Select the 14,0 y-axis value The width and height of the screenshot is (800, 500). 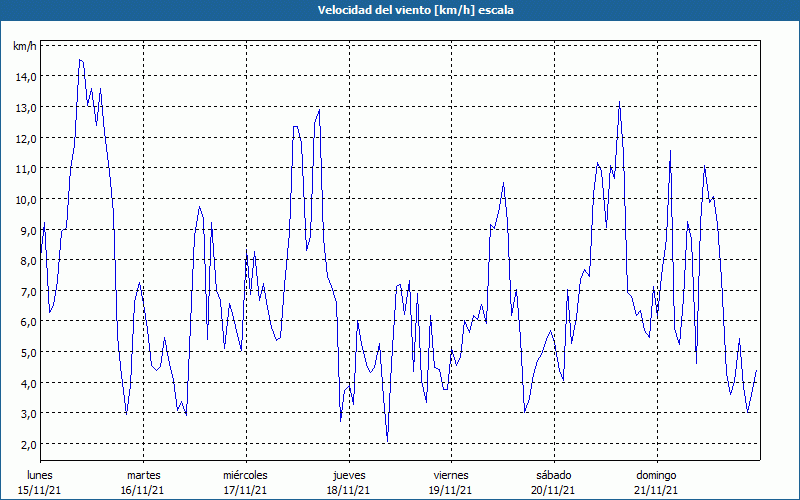(26, 77)
